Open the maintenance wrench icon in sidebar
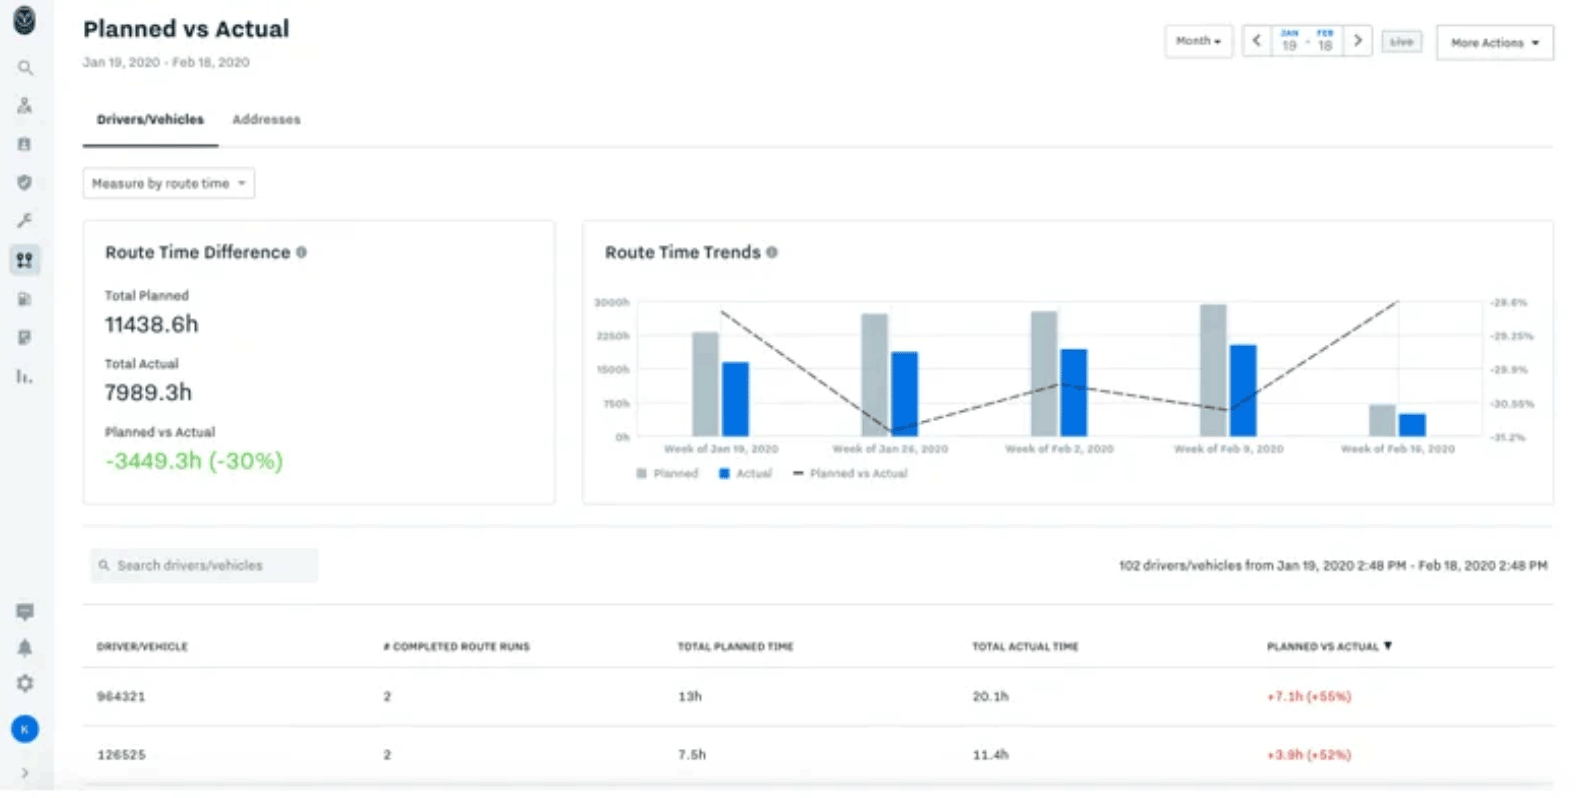The image size is (1576, 798). (25, 220)
